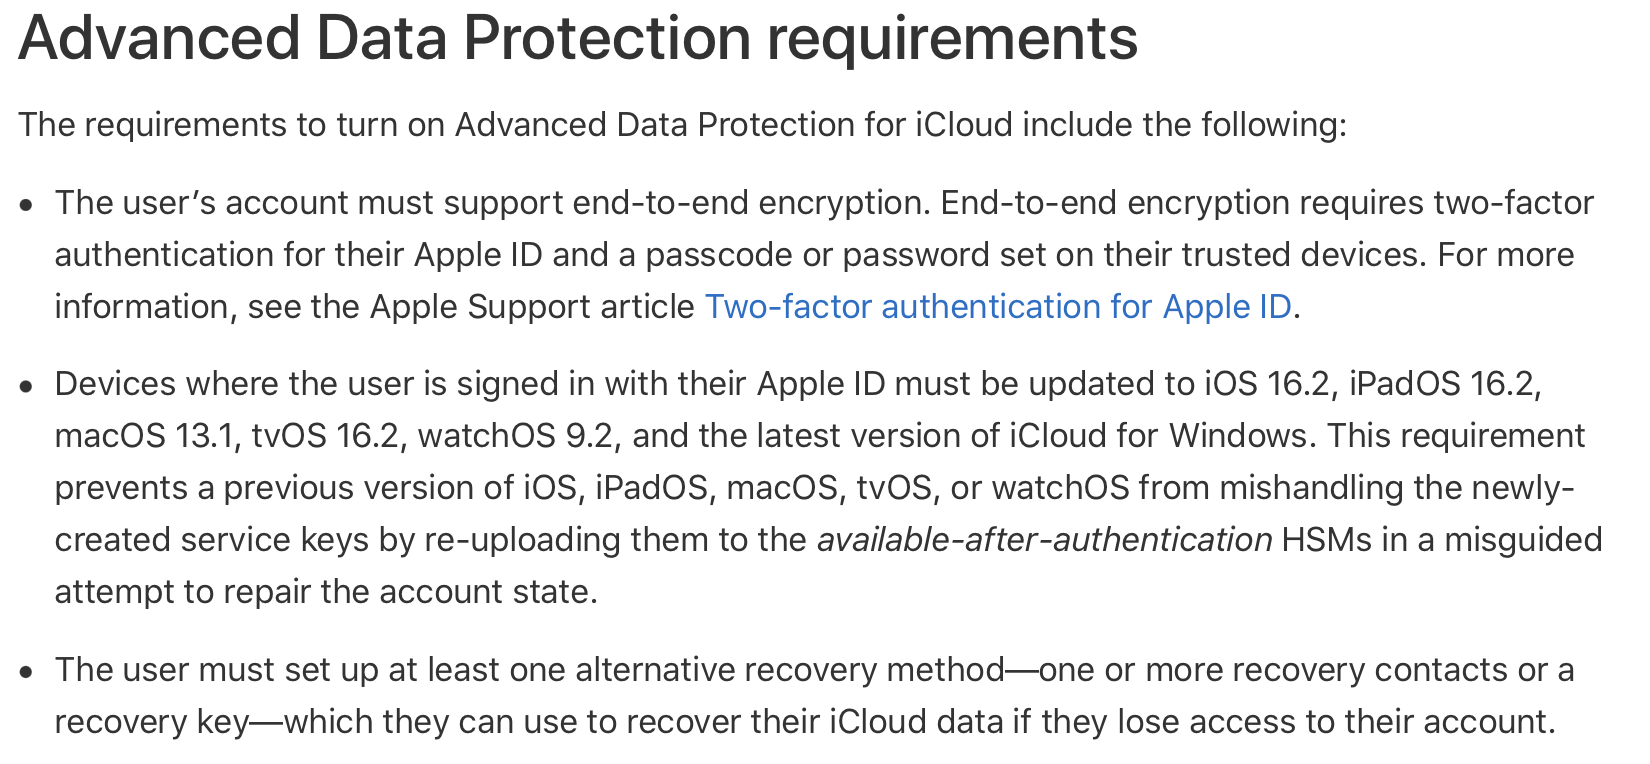
Task: Click the third bullet point marker
Action: coord(27,672)
